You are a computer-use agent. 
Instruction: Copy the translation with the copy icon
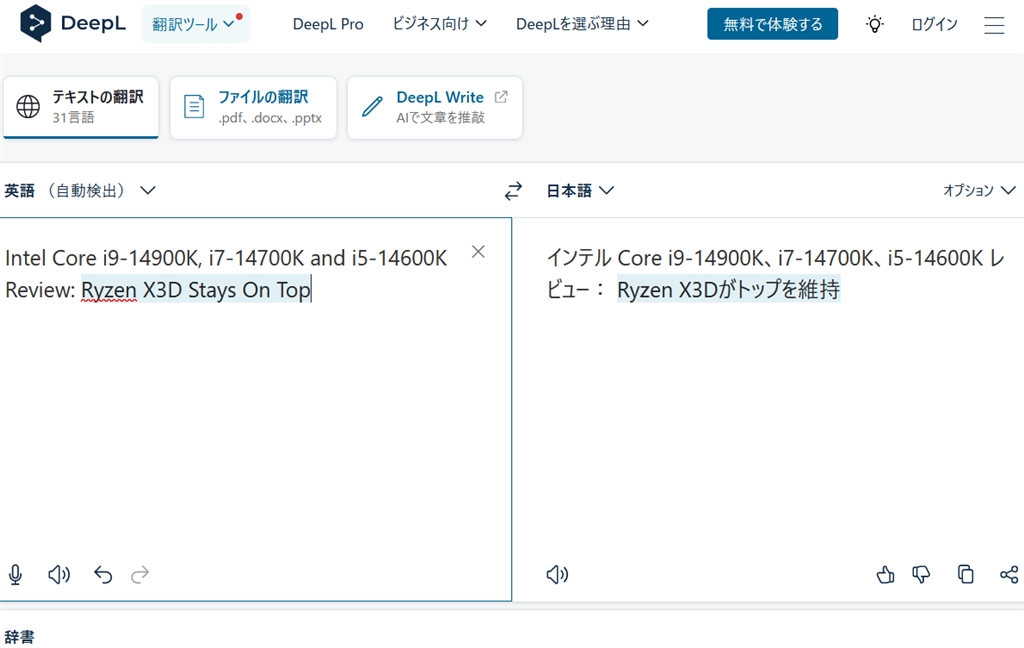pos(965,574)
